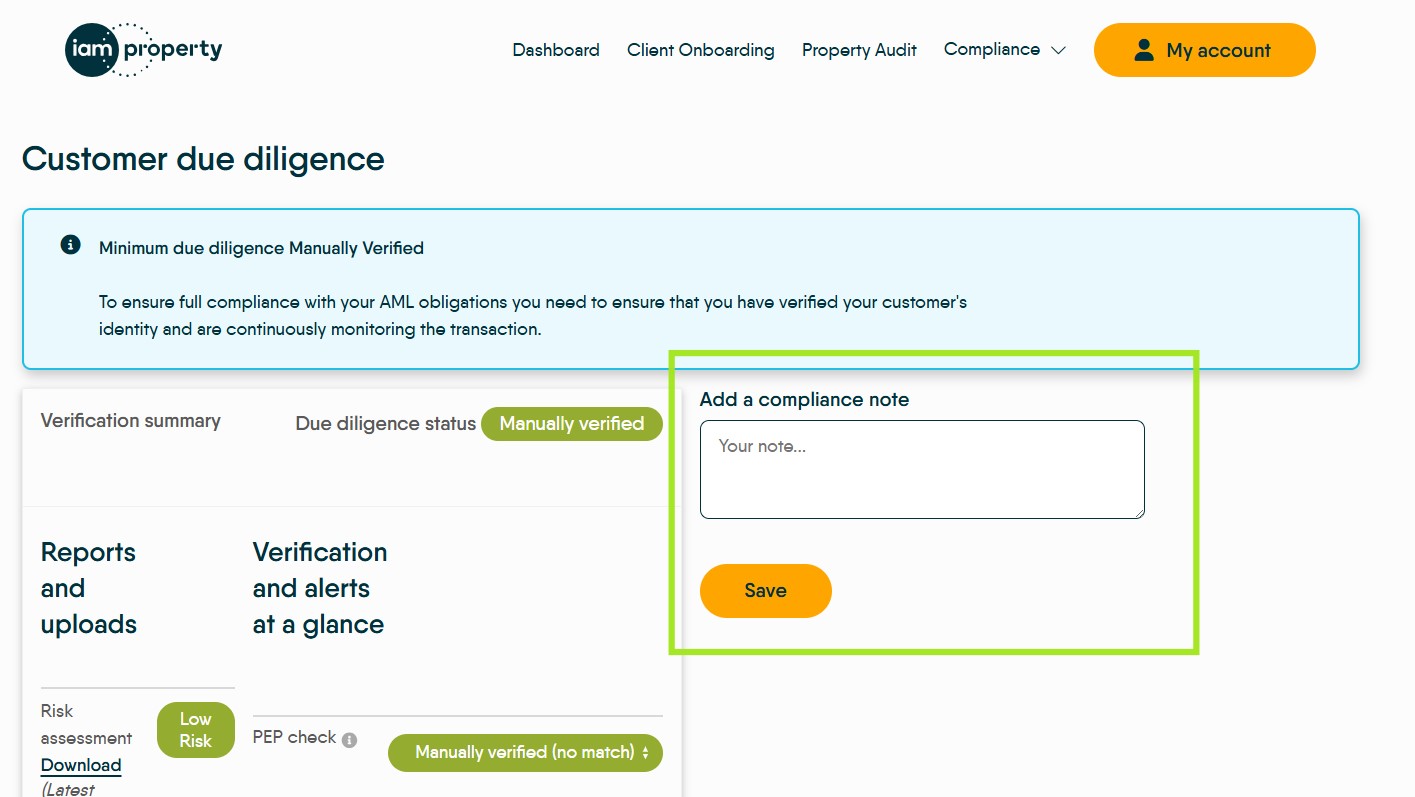Open Client Onboarding from the navigation
Viewport: 1415px width, 797px height.
700,50
